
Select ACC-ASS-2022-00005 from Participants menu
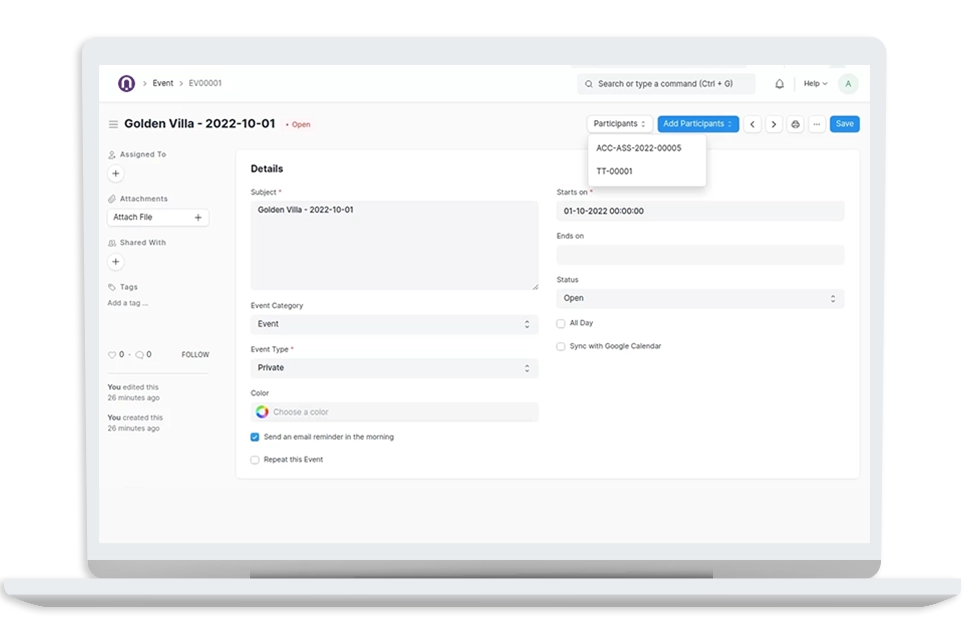[639, 148]
